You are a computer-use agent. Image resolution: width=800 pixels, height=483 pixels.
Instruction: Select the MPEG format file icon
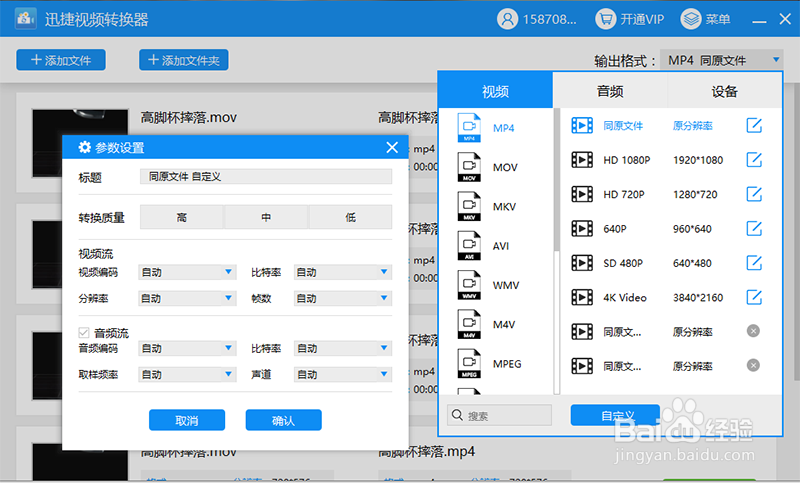469,363
